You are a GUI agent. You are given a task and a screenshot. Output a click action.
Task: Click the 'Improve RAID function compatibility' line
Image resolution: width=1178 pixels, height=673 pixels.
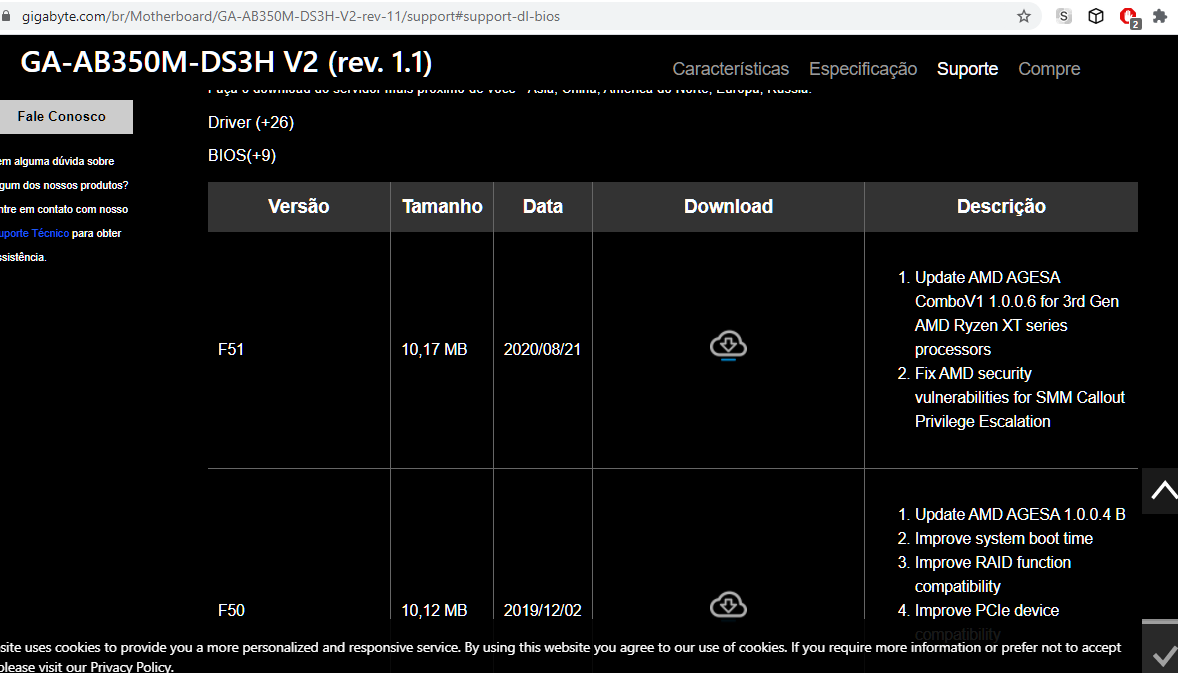992,575
